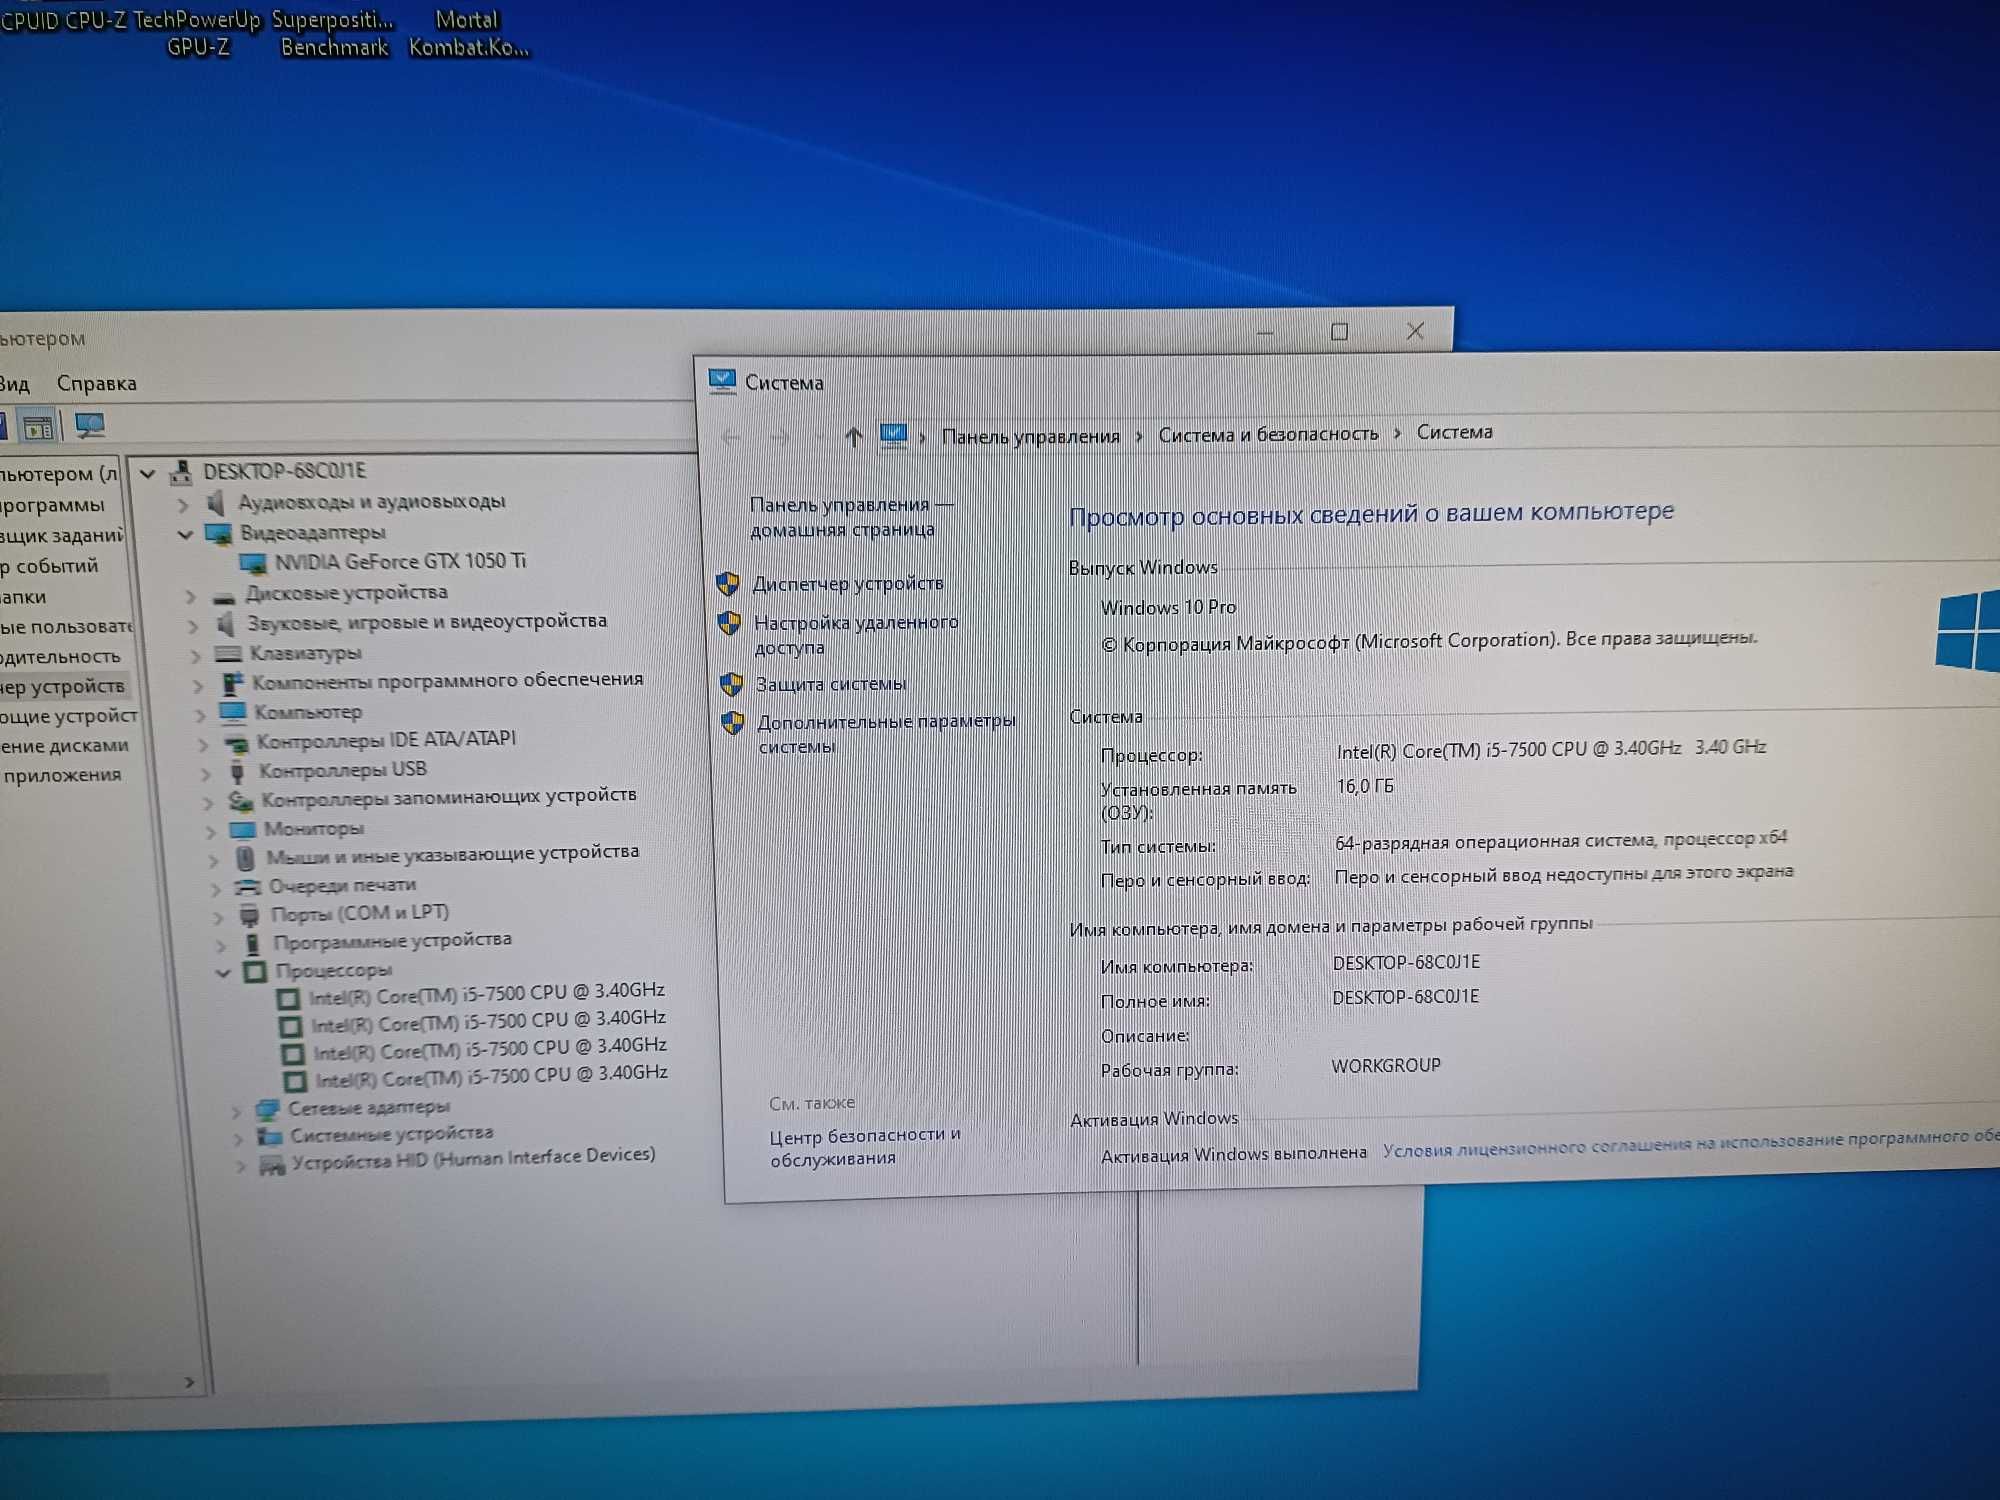Viewport: 2000px width, 1500px height.
Task: Open Панель управления домашняя страница link
Action: pos(851,517)
